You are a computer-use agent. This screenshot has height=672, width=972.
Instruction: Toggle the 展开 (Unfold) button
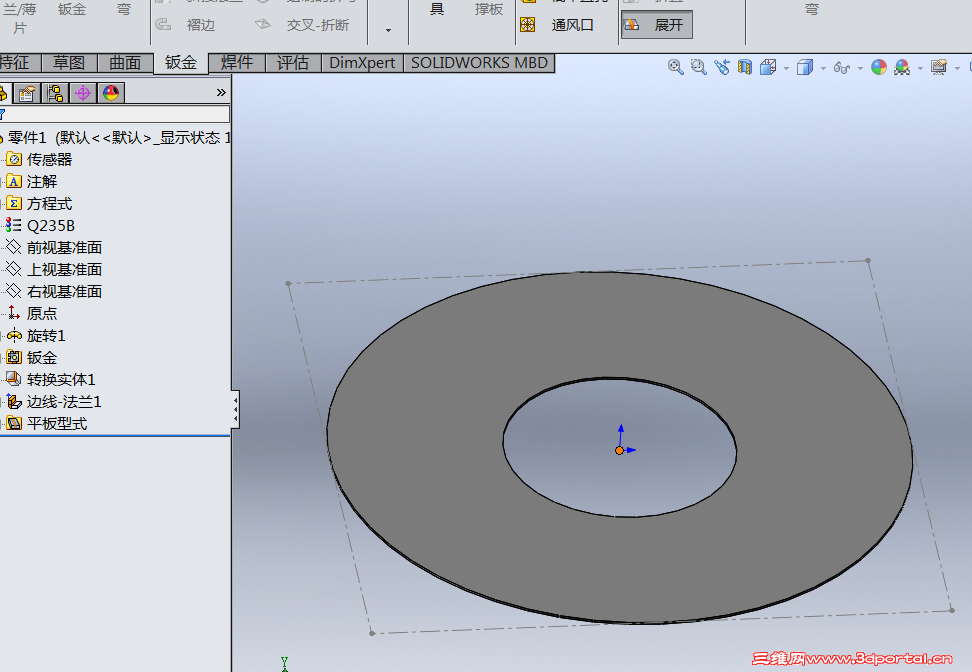(656, 25)
